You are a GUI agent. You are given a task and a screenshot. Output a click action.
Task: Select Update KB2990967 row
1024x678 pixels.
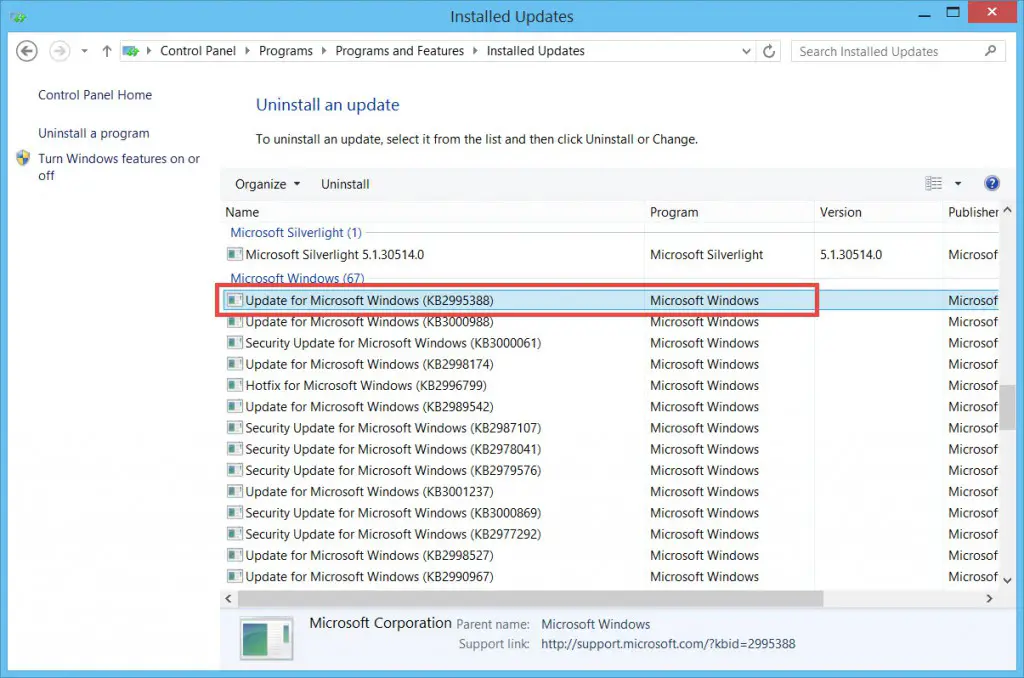(611, 577)
